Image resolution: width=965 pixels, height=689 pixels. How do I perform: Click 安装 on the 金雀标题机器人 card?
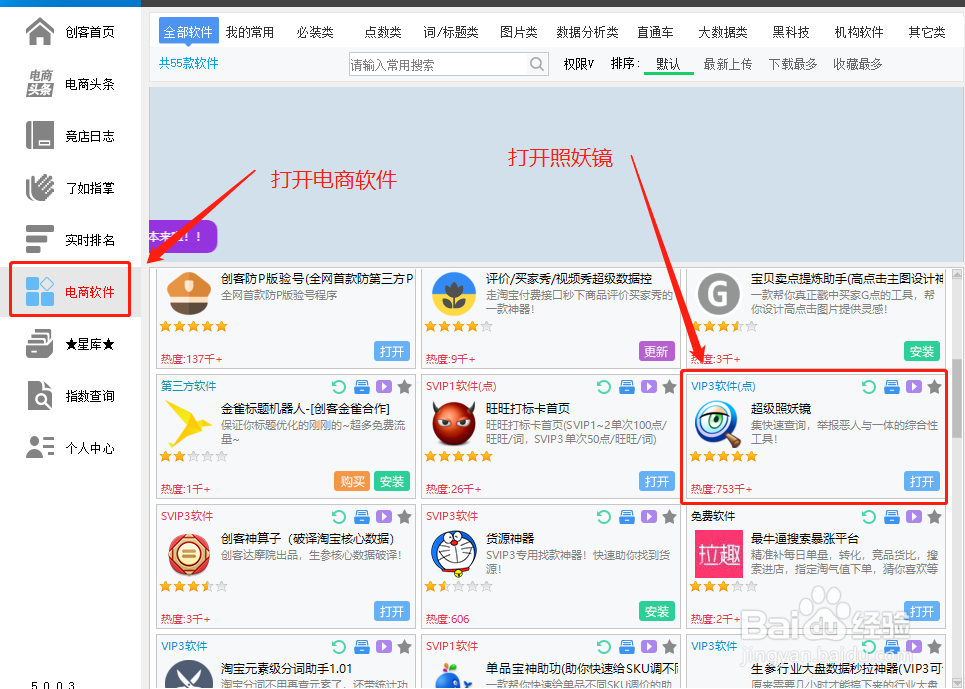click(392, 481)
